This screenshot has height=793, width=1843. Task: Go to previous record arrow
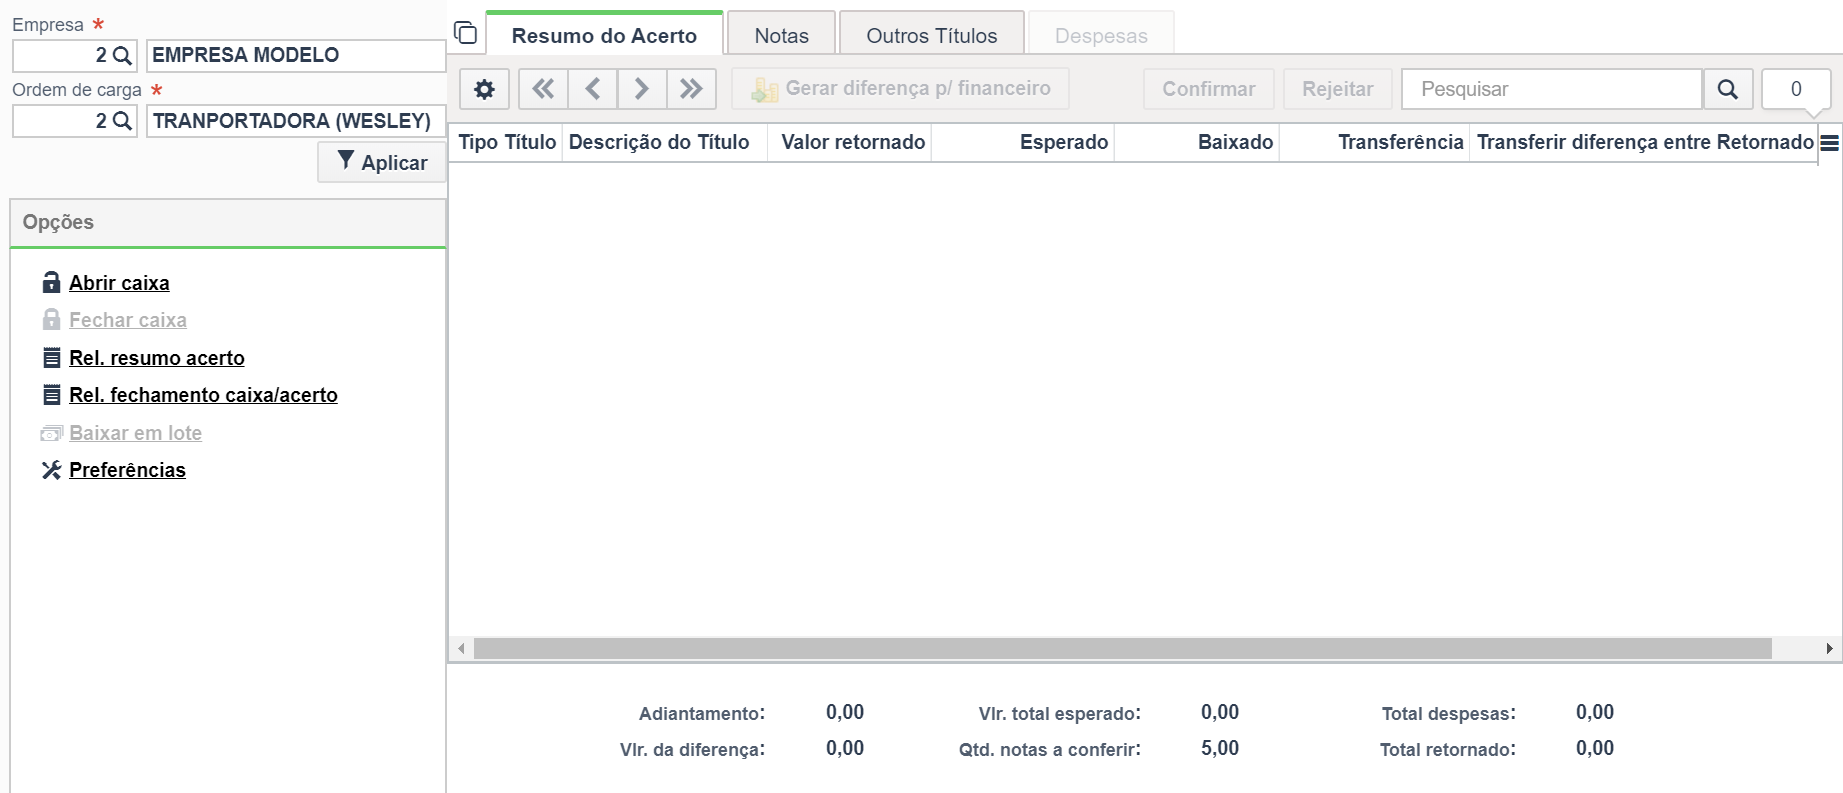pos(593,89)
